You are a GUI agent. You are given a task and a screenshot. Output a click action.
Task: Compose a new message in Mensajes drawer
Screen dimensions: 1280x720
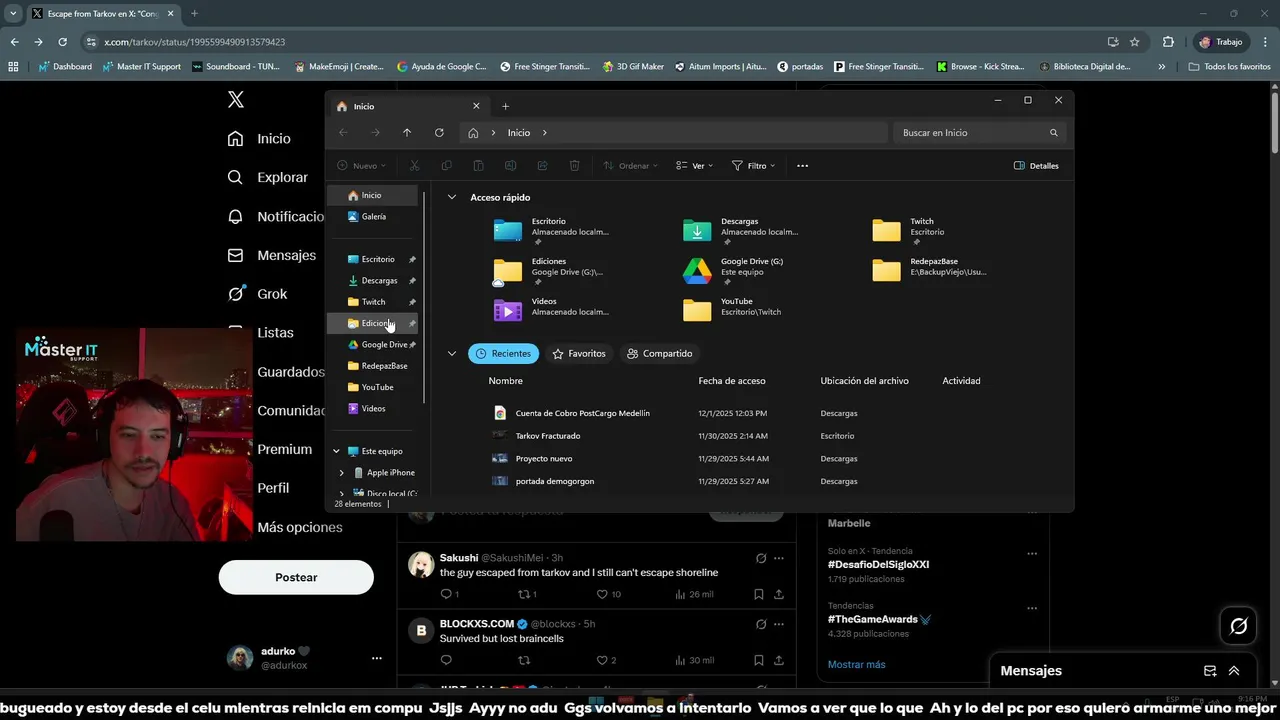click(1210, 671)
